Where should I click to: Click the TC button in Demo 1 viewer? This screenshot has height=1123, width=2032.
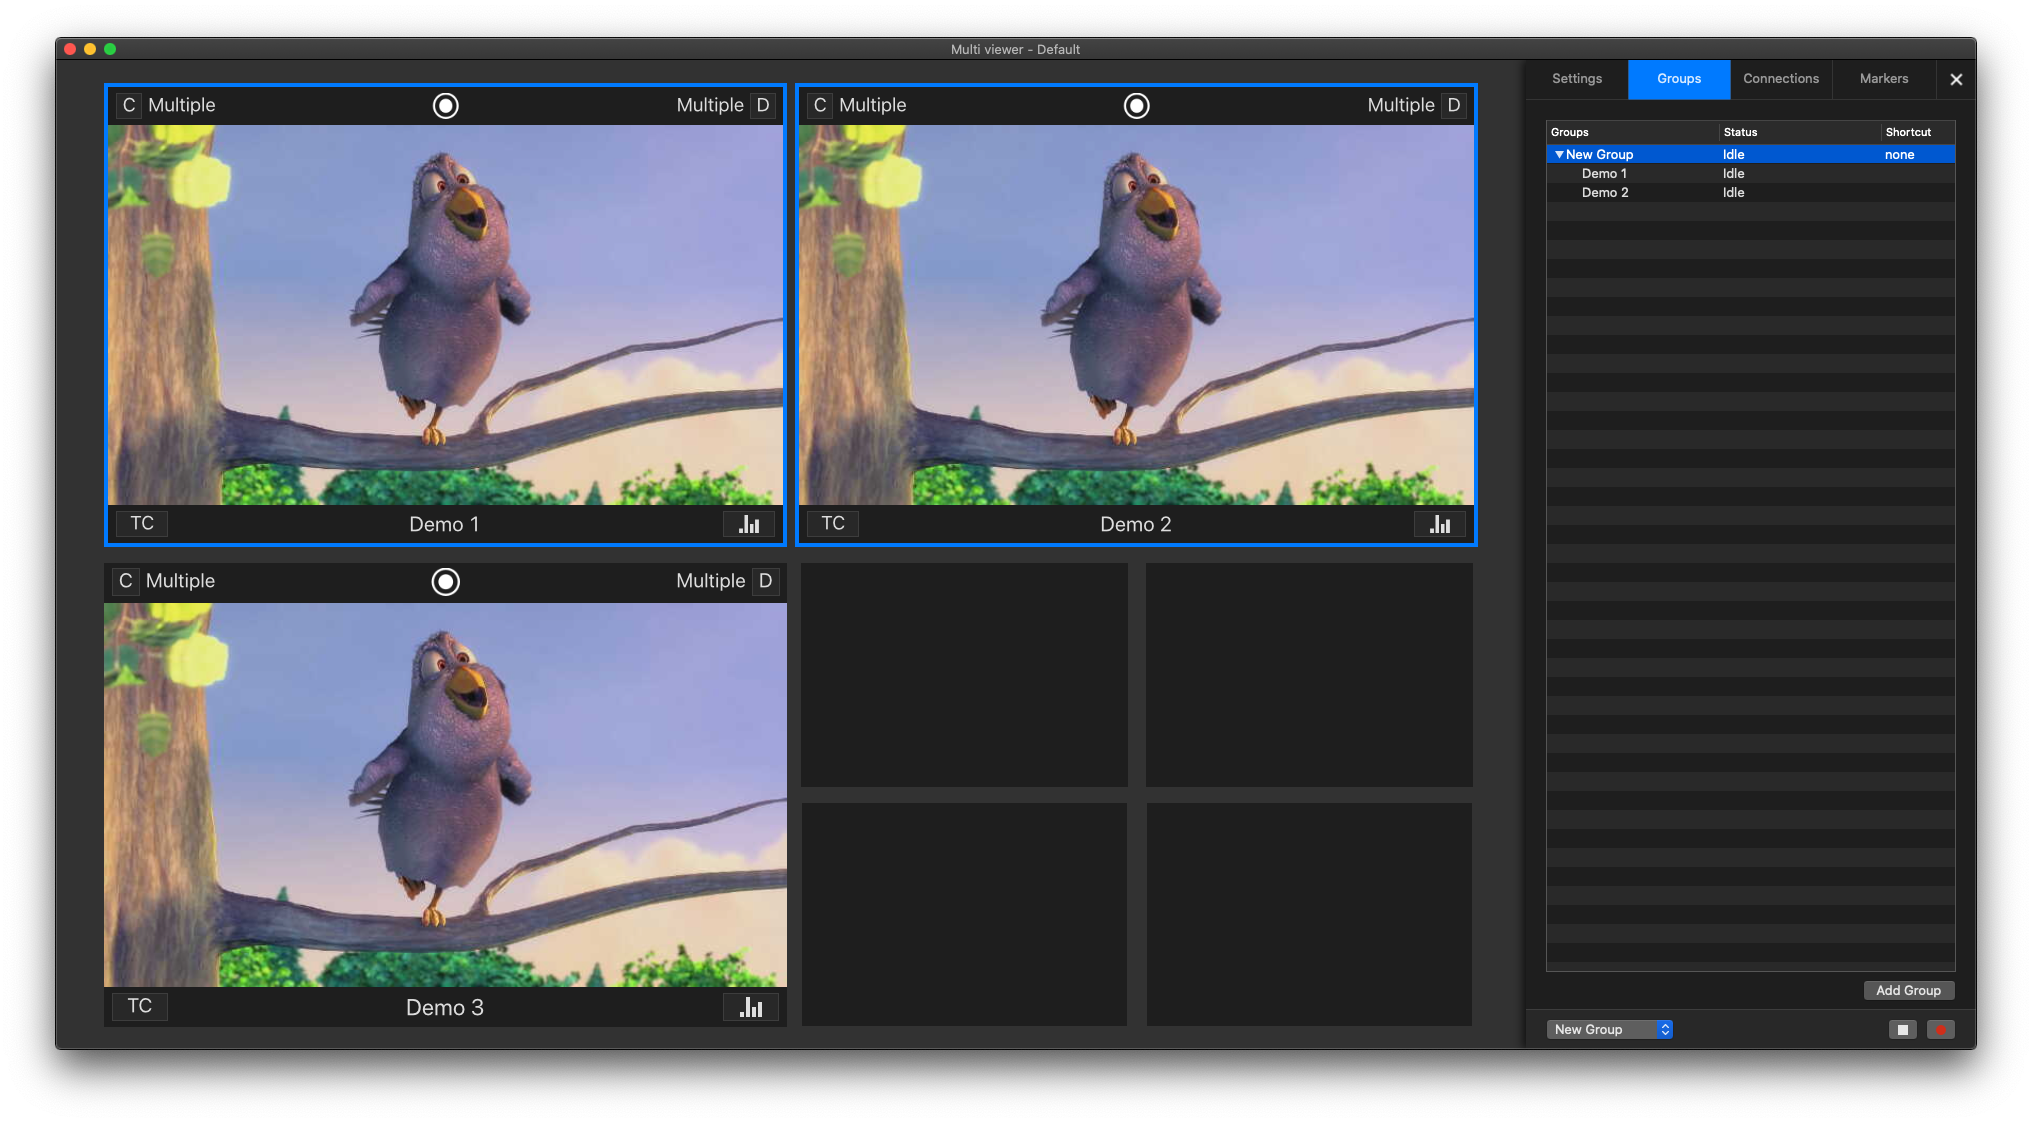[x=142, y=523]
